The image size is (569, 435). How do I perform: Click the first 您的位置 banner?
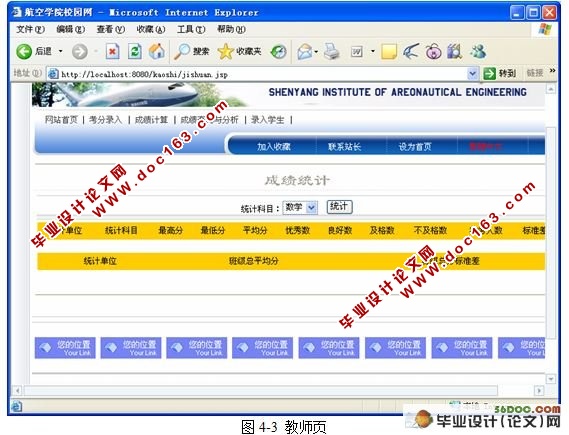click(x=65, y=348)
